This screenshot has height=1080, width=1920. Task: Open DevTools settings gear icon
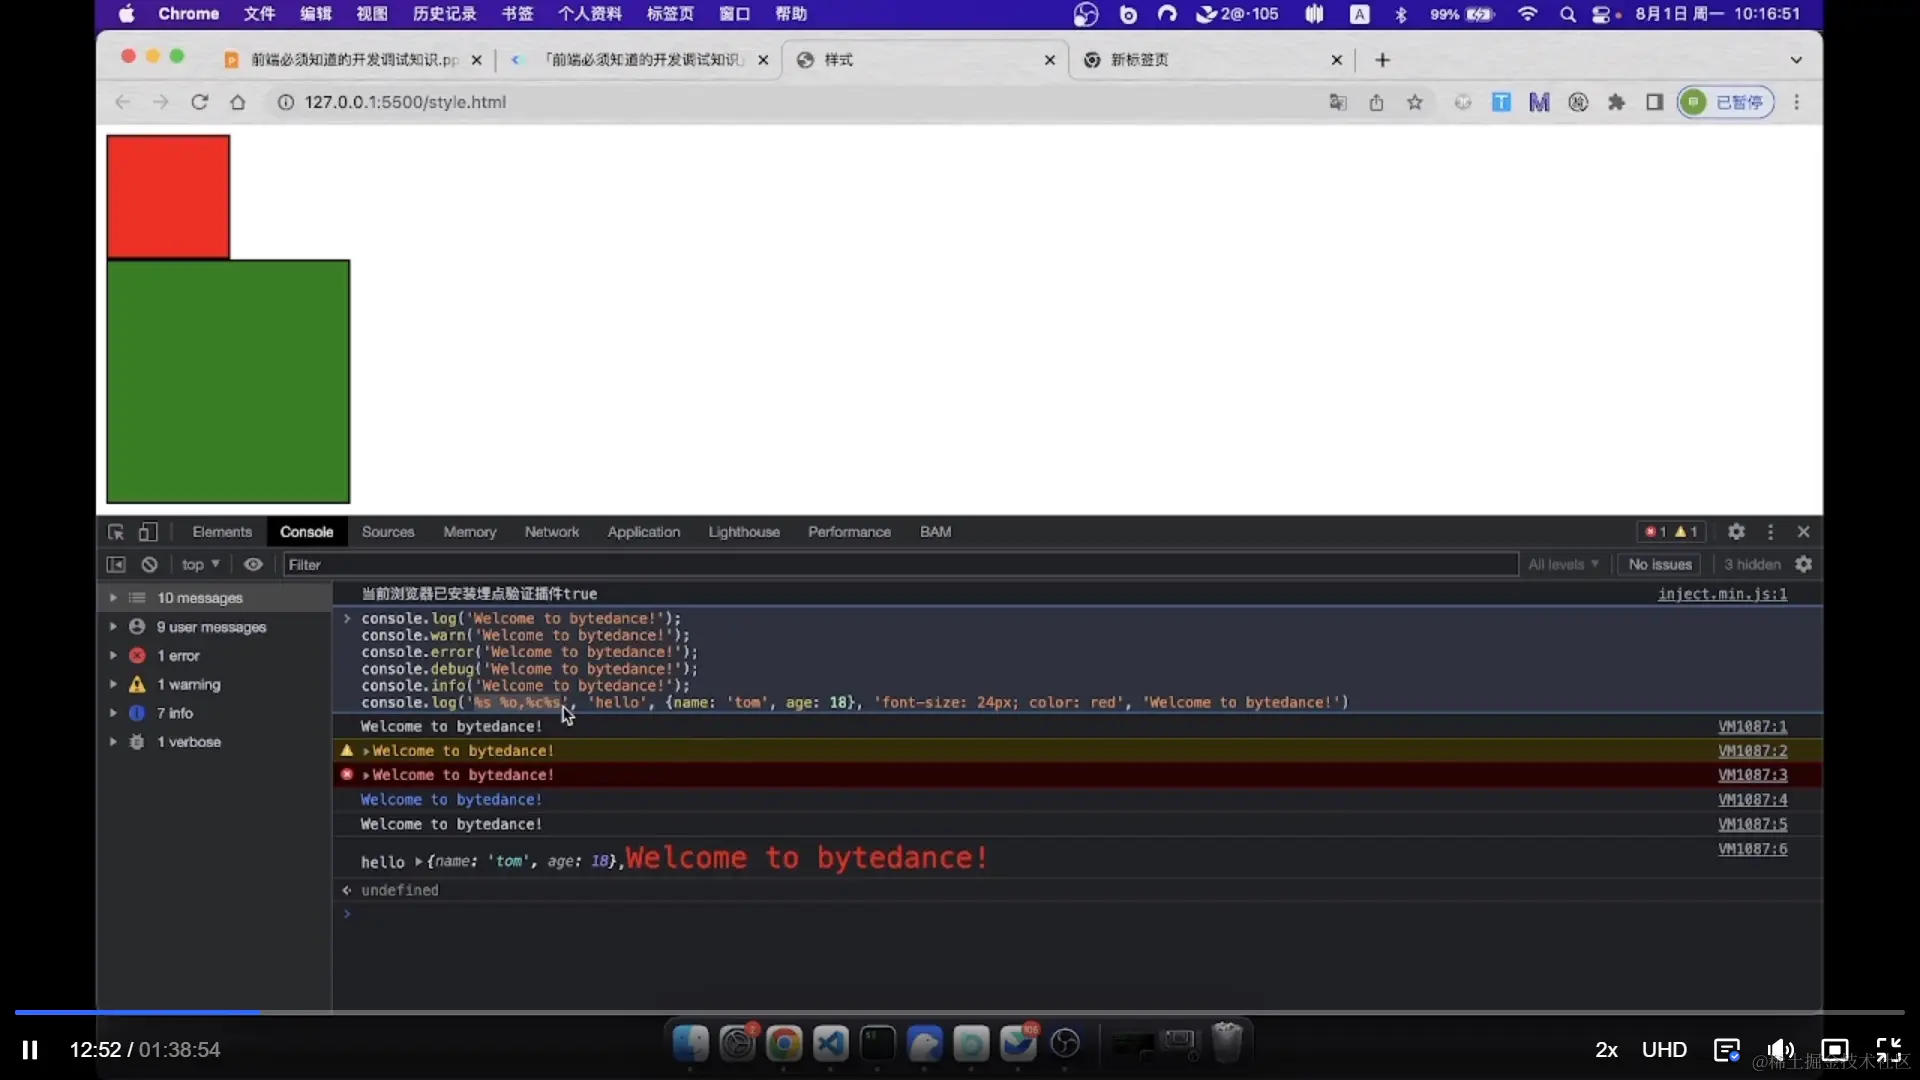(x=1736, y=532)
